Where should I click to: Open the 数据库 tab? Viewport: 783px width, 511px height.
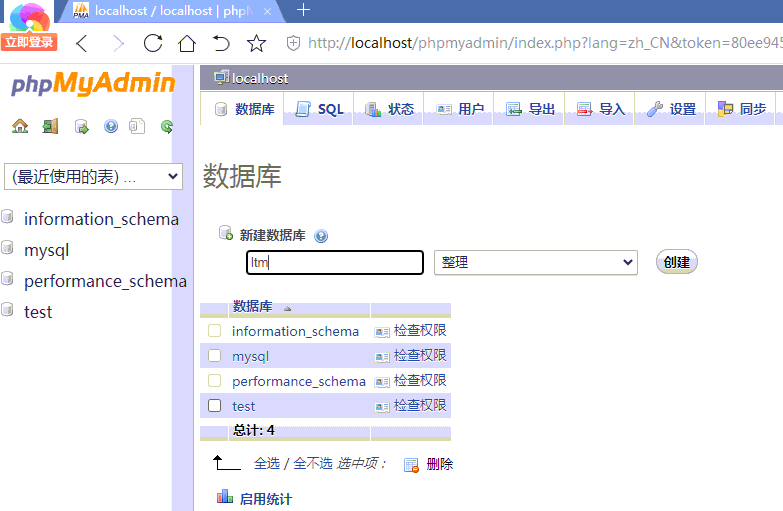[242, 108]
